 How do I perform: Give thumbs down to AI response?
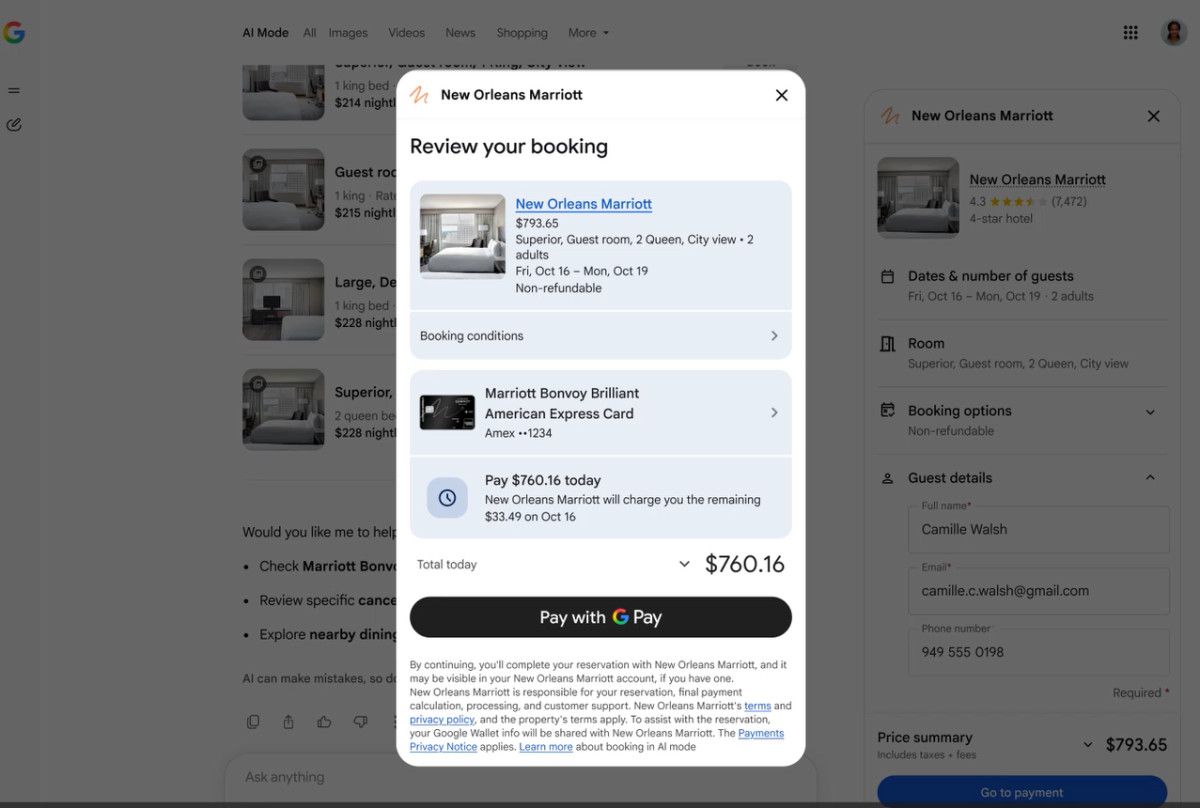(x=360, y=721)
